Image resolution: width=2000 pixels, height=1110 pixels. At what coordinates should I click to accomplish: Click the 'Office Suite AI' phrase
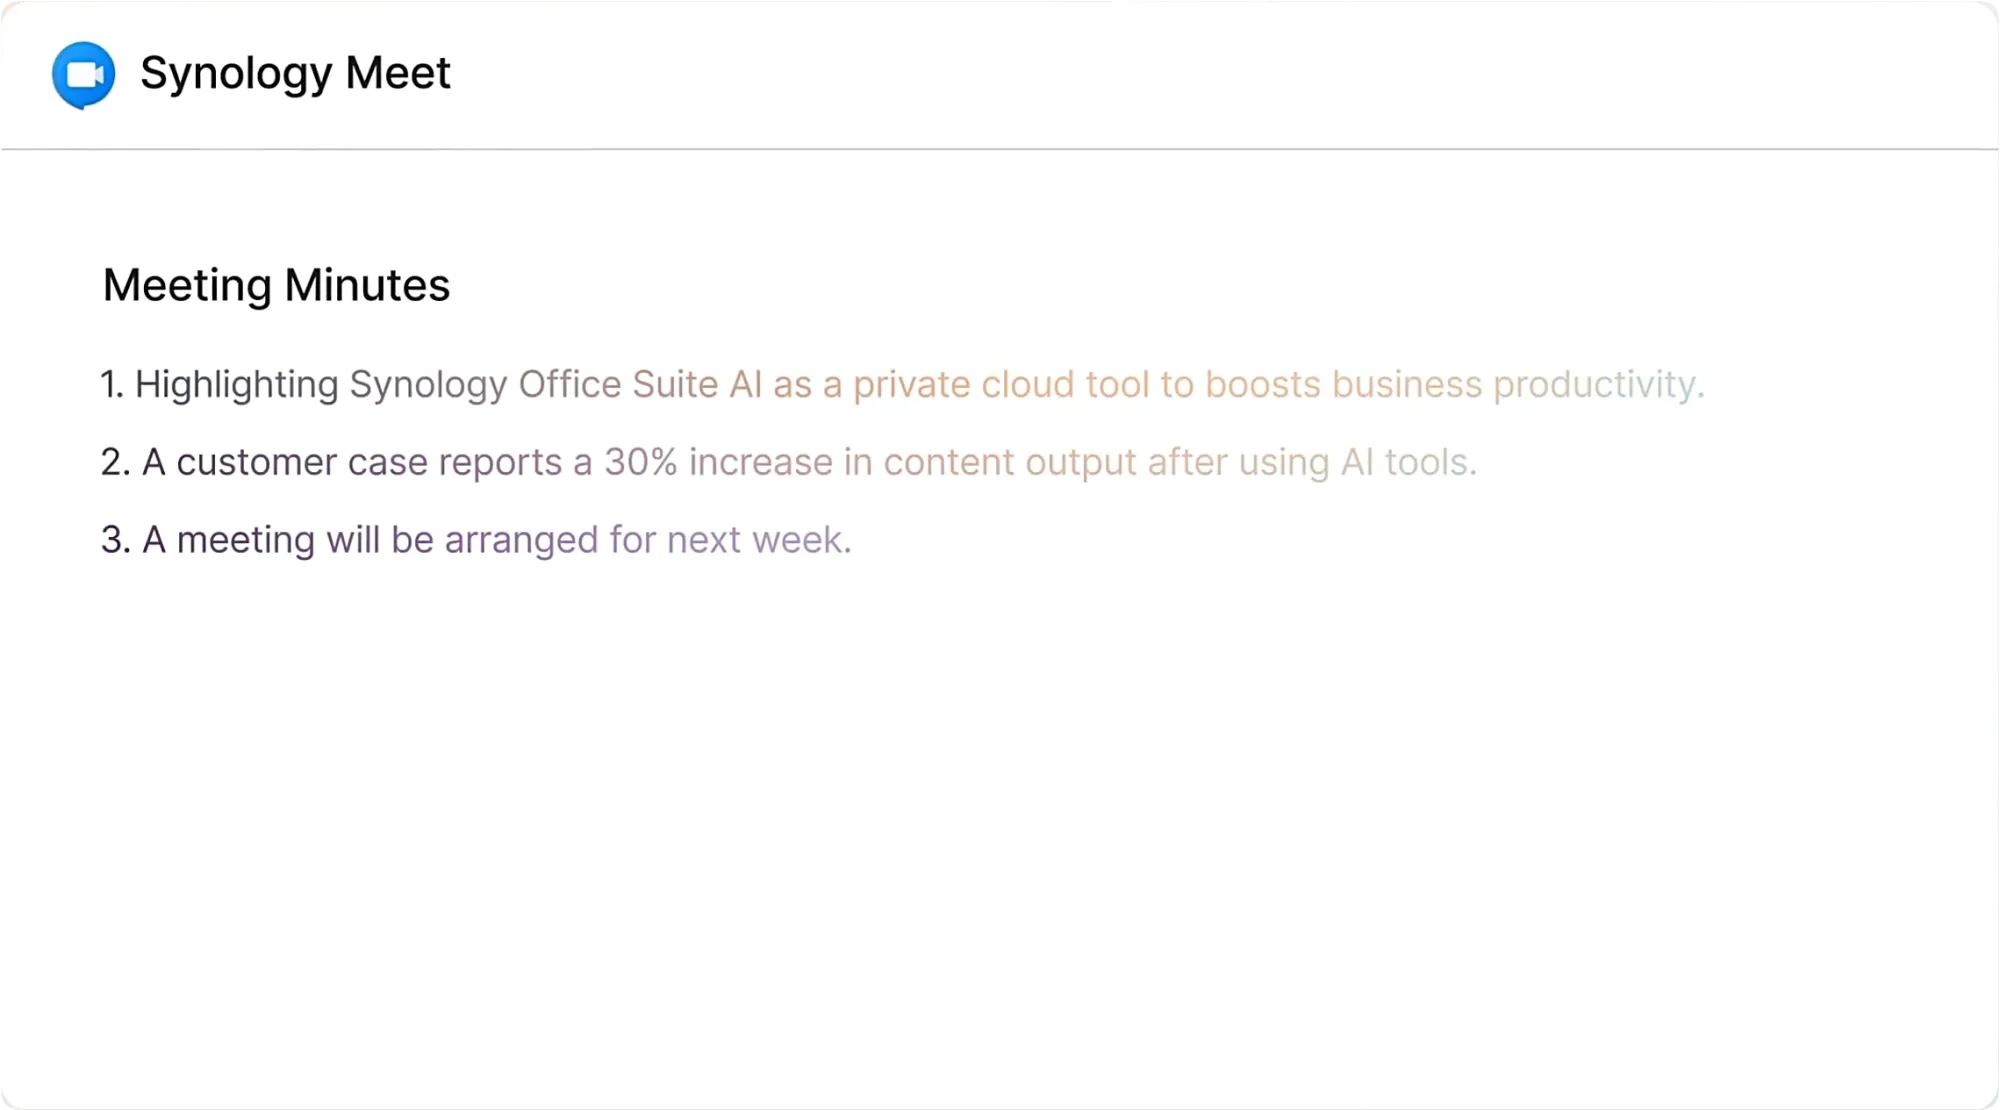[640, 385]
